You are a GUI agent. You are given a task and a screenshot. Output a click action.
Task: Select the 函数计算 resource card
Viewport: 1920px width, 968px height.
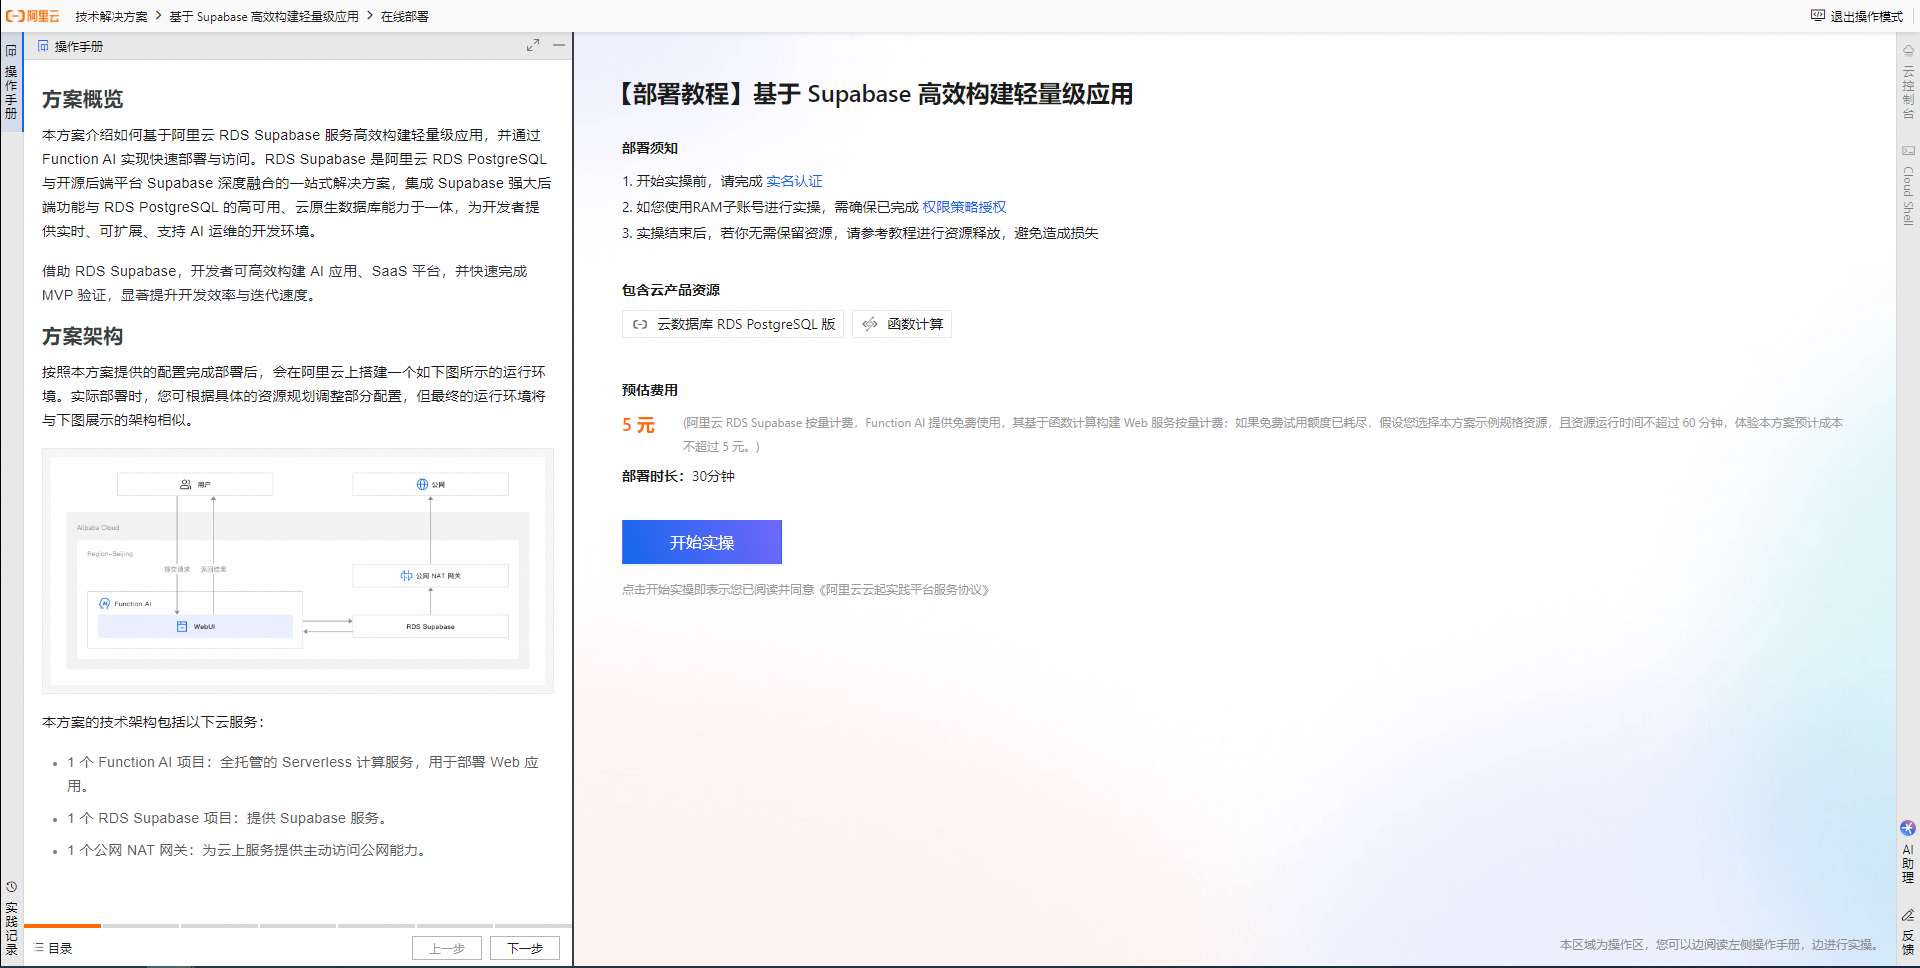[901, 324]
